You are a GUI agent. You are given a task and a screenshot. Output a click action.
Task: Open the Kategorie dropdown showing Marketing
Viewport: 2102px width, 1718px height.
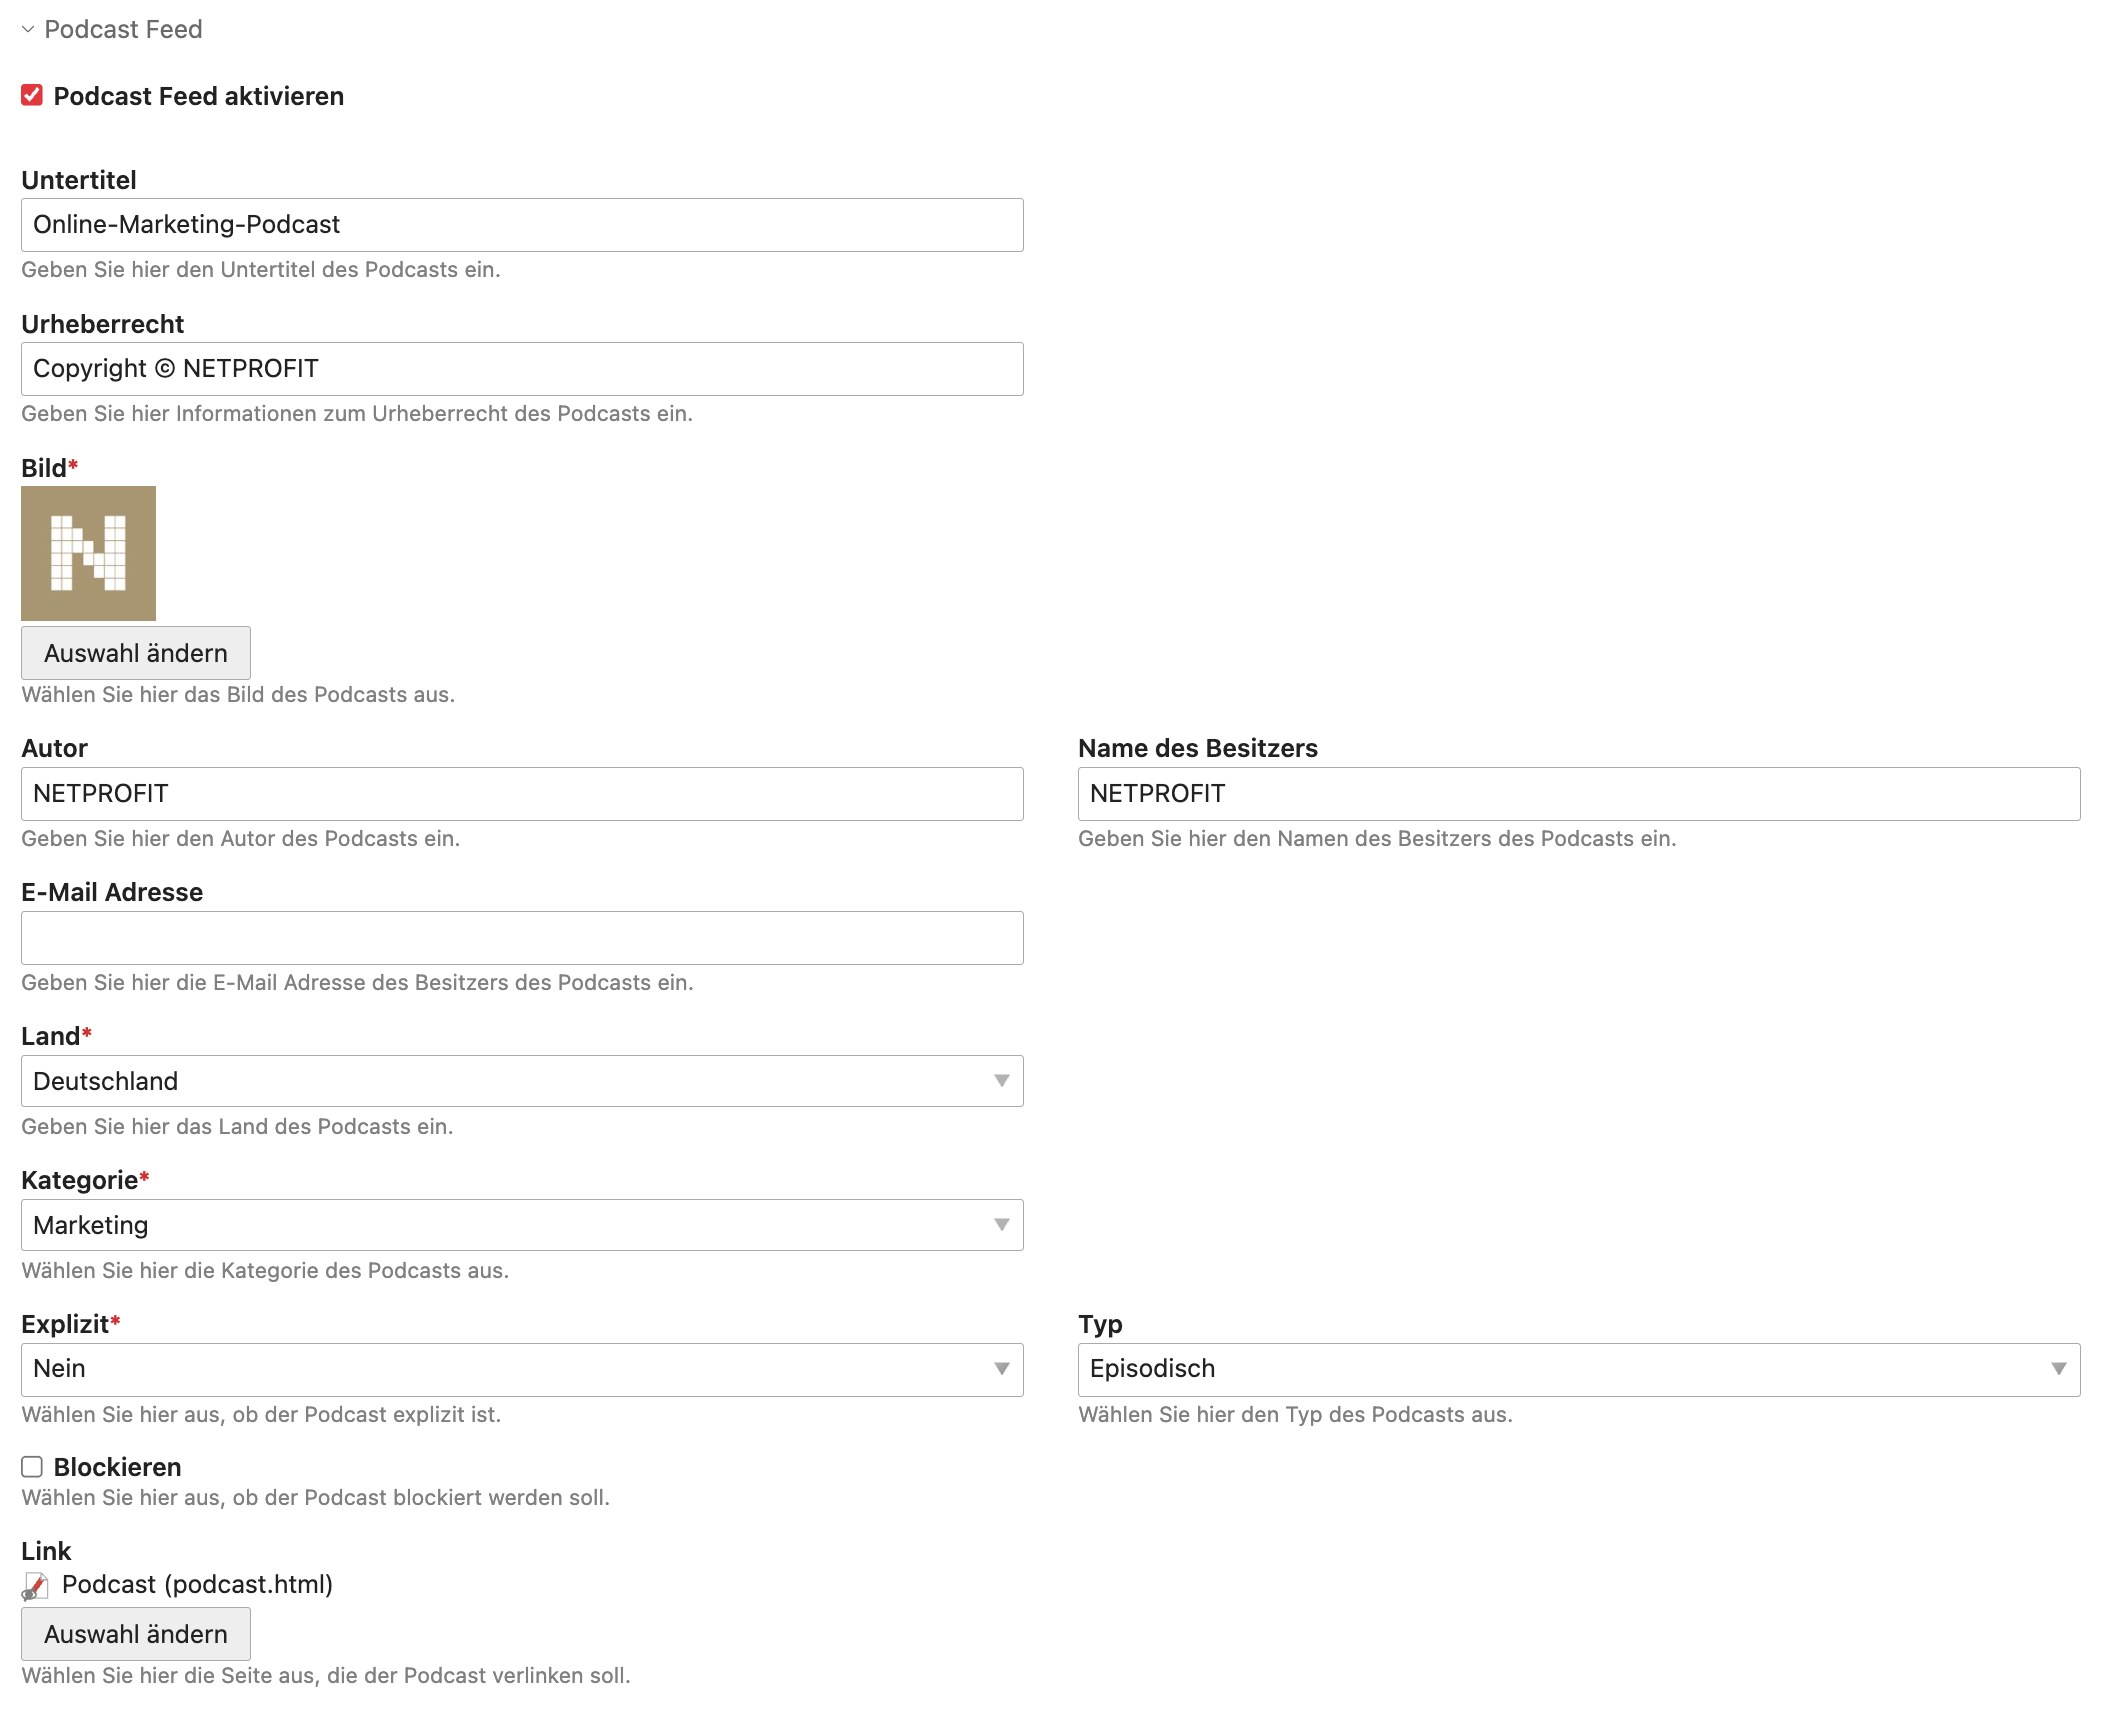click(x=521, y=1225)
